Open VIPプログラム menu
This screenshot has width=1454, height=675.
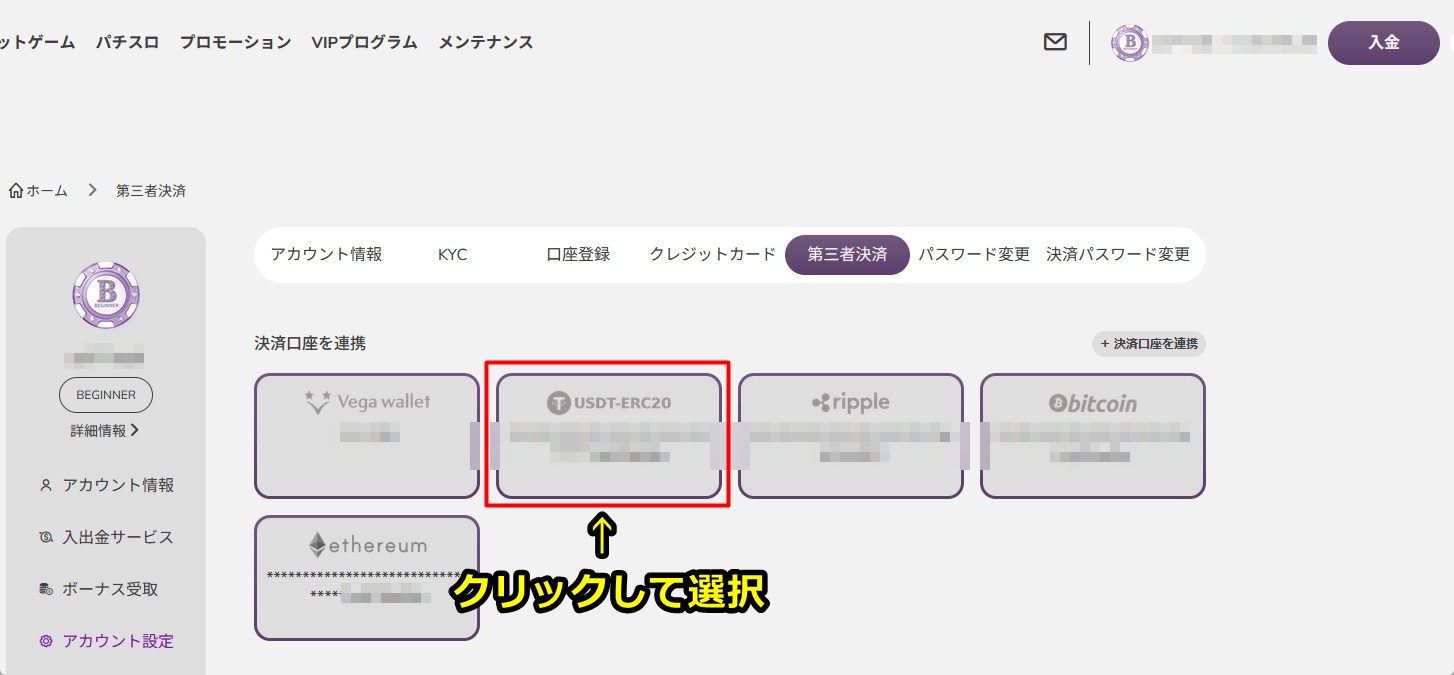364,42
